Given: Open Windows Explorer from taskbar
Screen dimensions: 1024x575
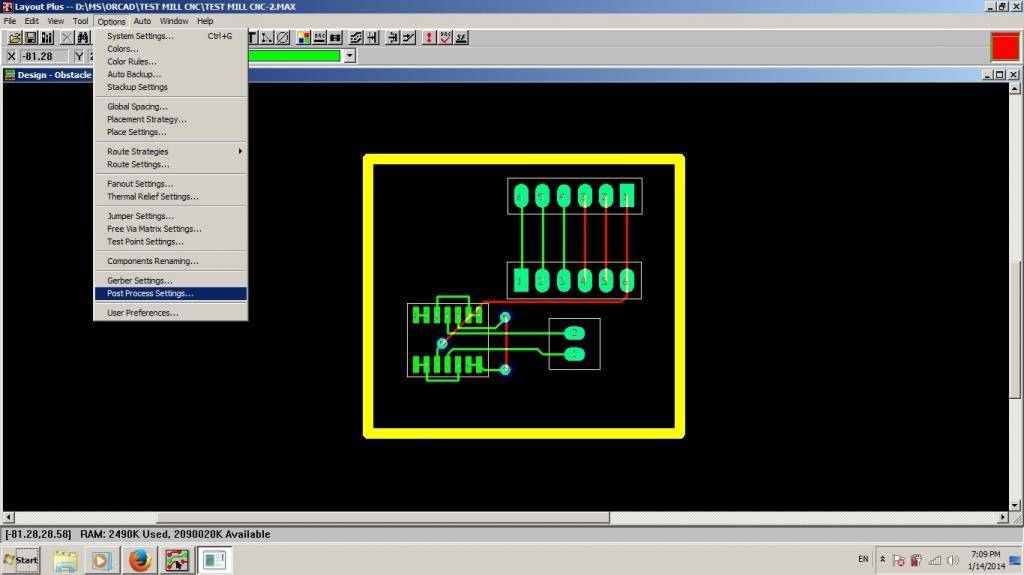Looking at the screenshot, I should click(x=65, y=560).
